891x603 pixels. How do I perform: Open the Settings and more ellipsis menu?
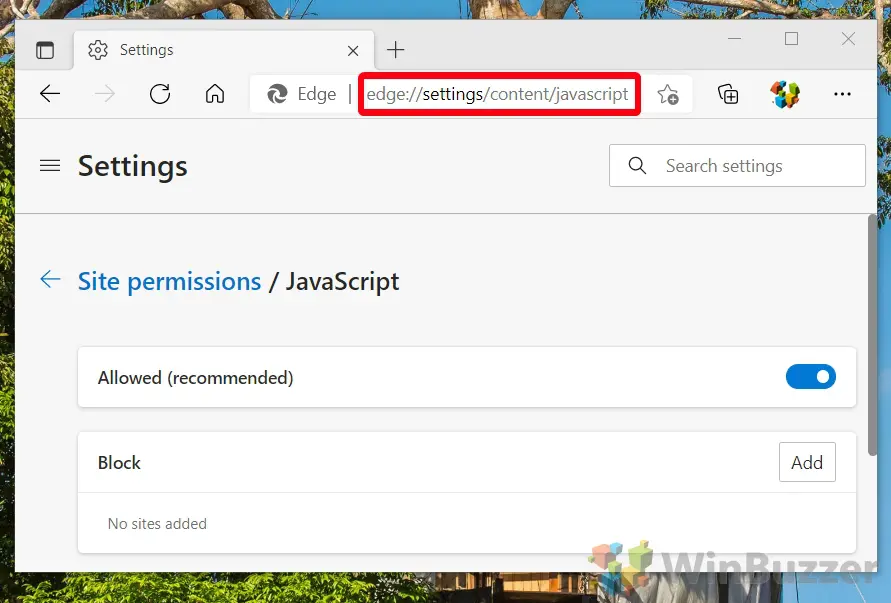[x=842, y=94]
